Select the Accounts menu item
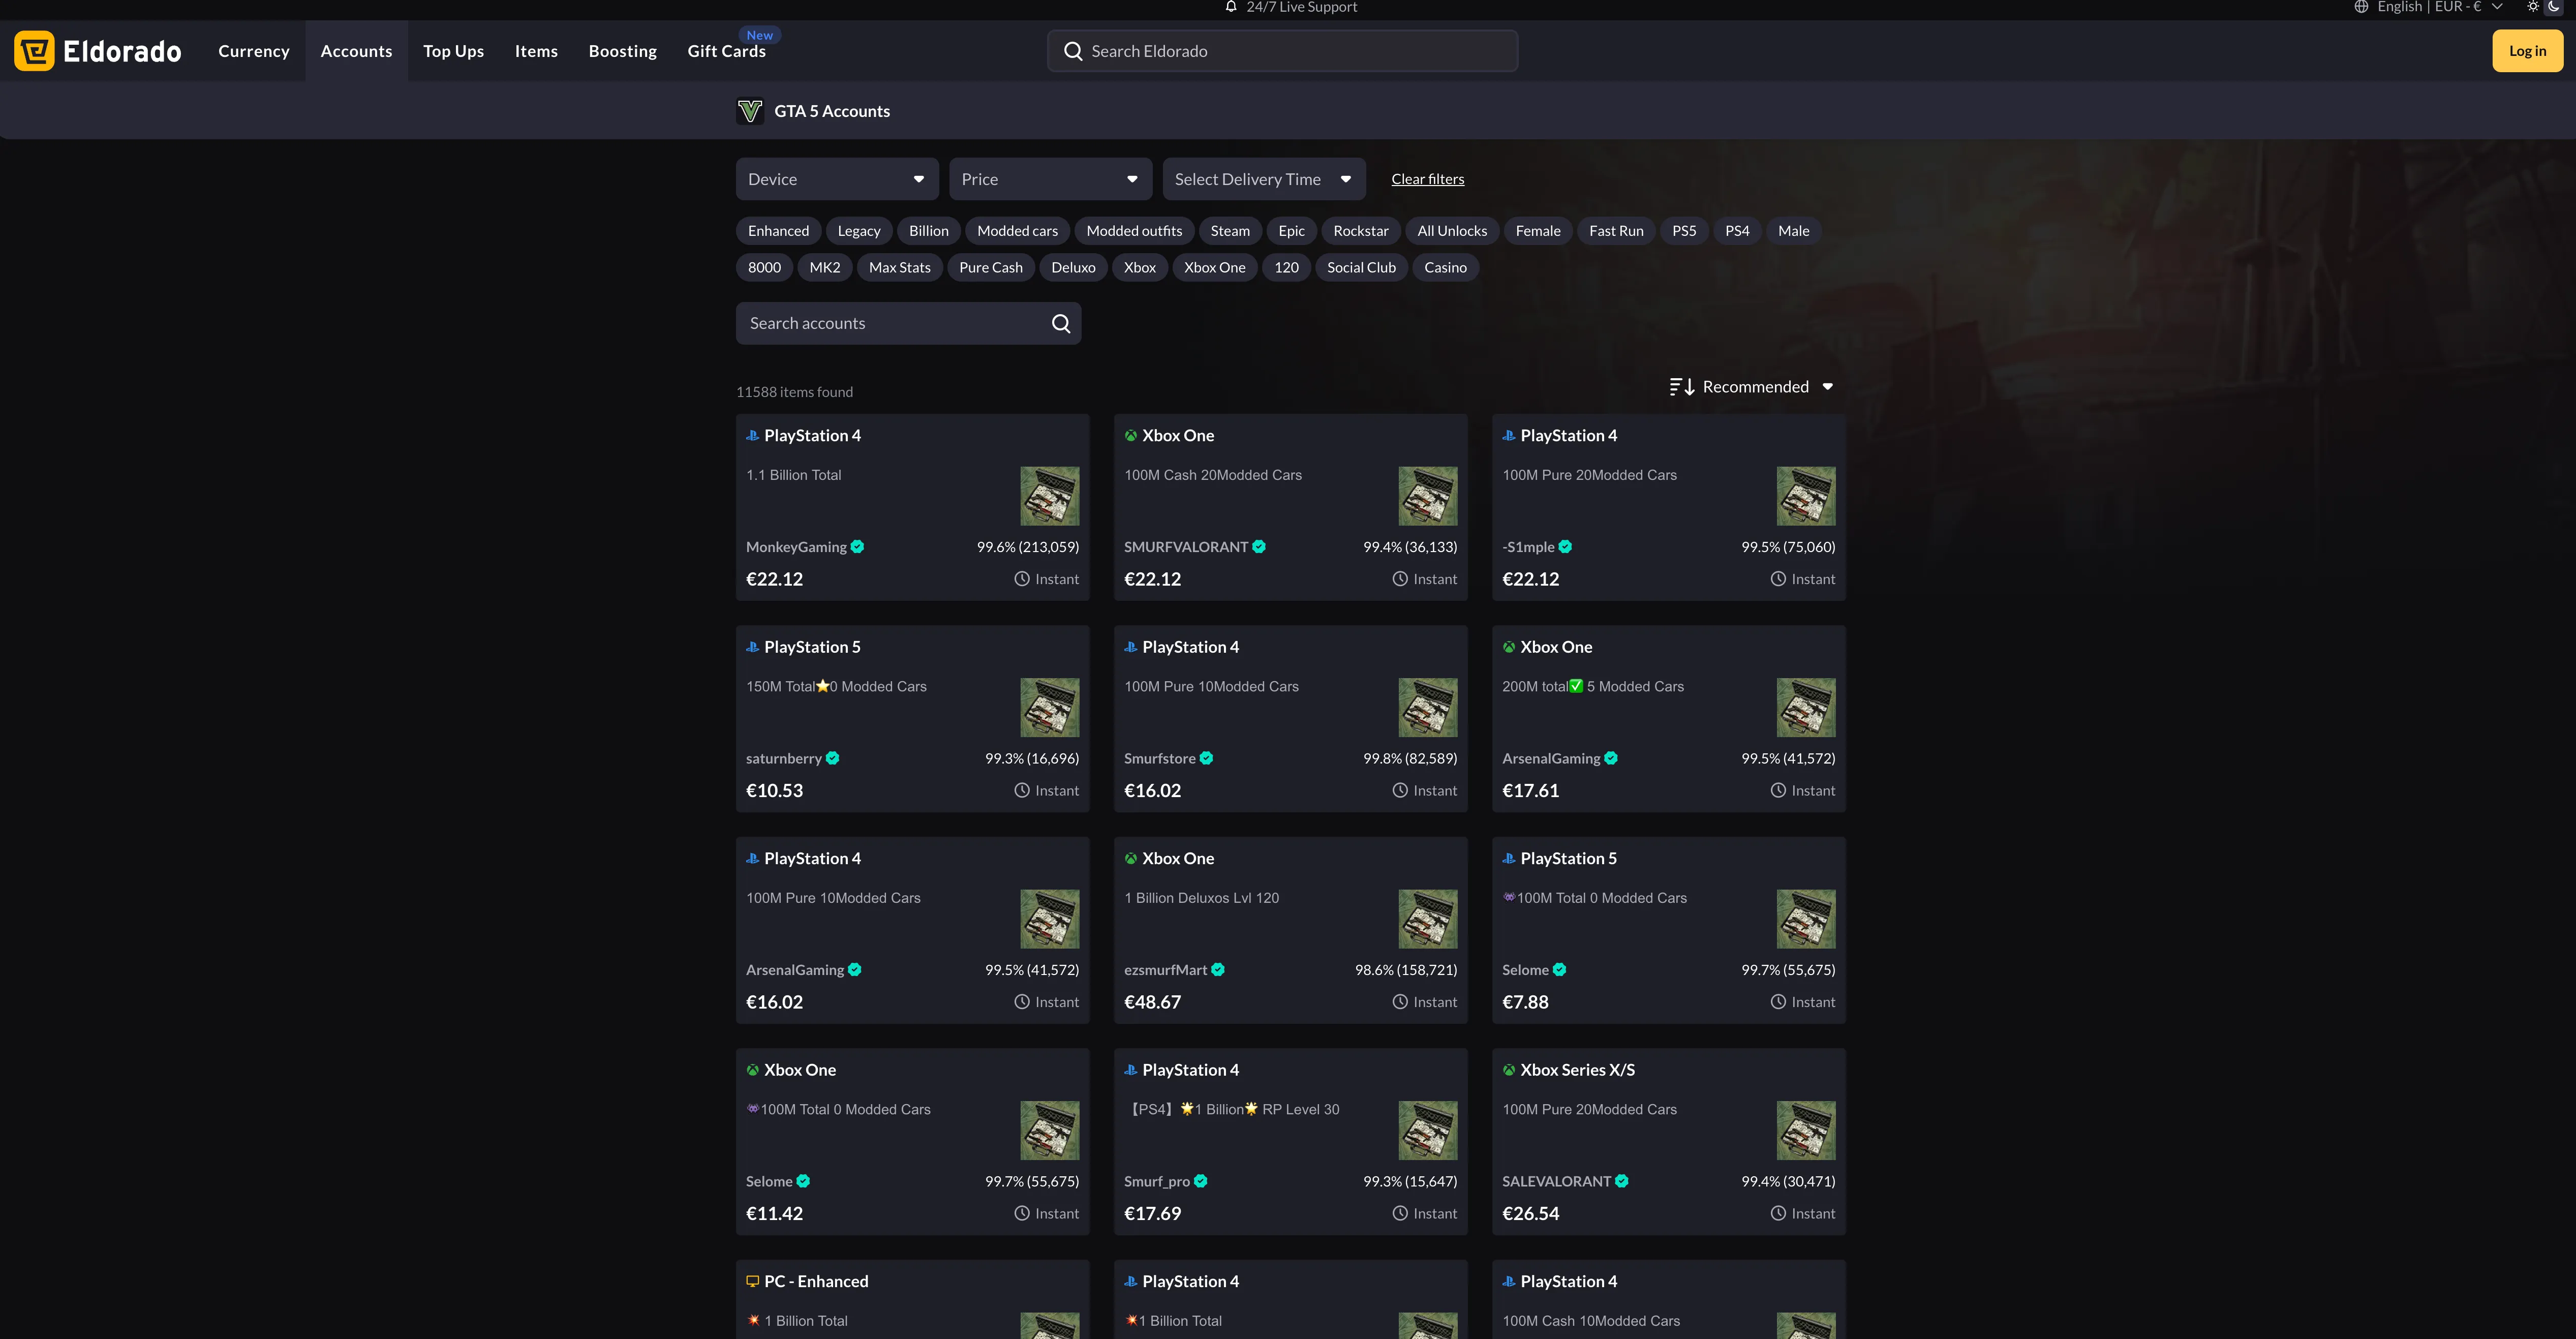 pyautogui.click(x=356, y=51)
